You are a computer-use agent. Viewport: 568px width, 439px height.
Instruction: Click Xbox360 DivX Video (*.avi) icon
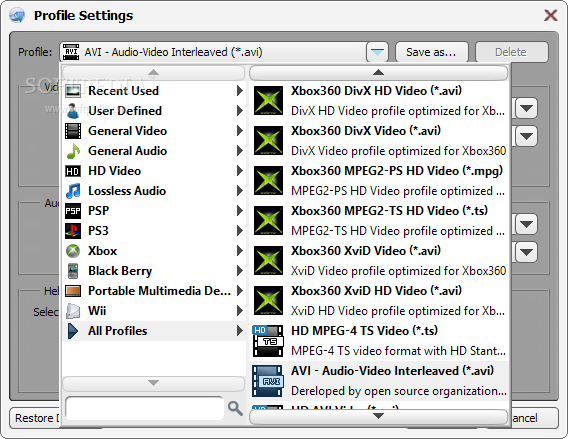point(268,141)
